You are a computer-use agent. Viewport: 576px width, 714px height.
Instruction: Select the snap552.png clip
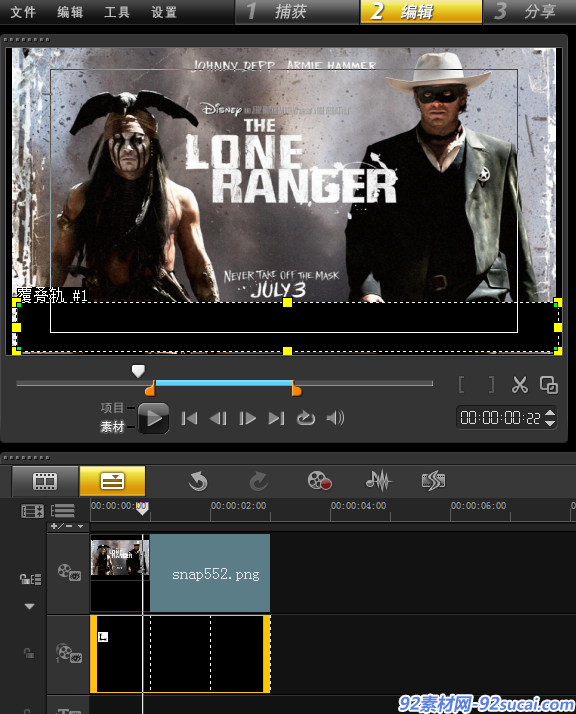pyautogui.click(x=210, y=573)
